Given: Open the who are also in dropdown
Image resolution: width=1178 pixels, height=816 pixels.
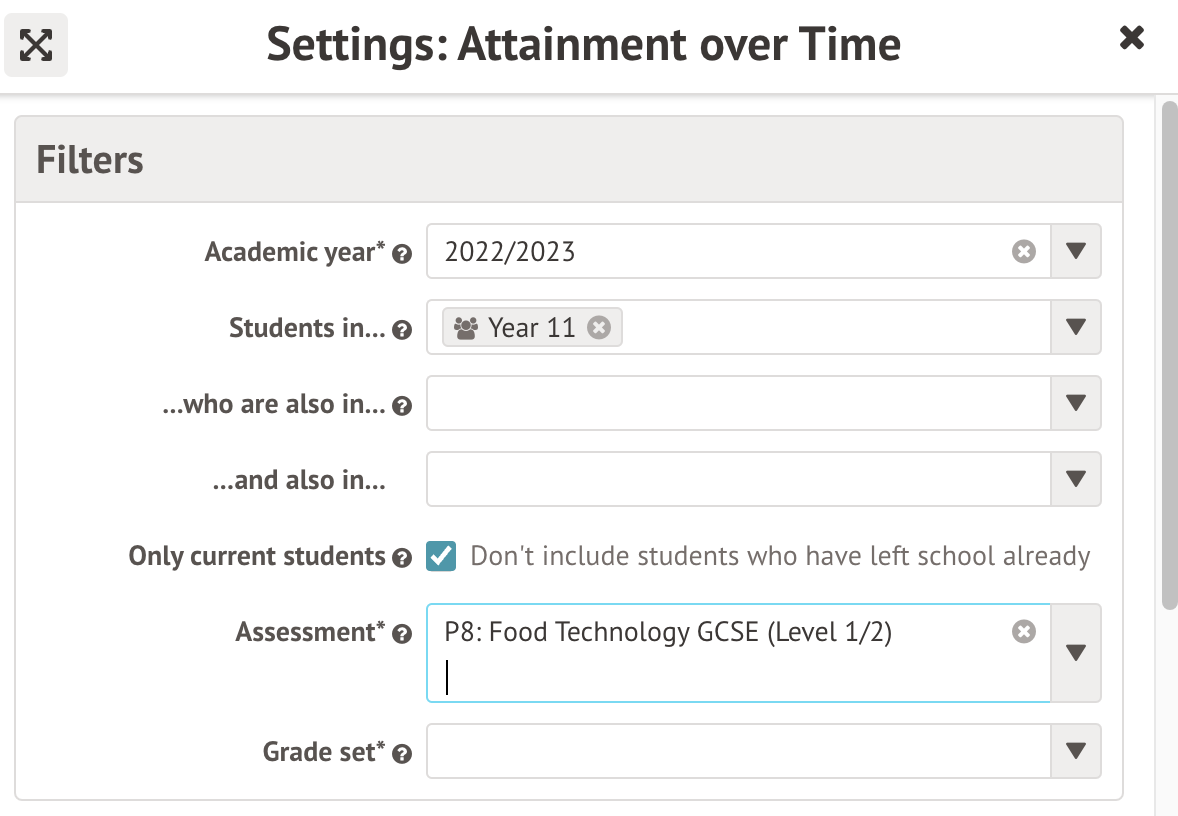Looking at the screenshot, I should pos(1076,403).
